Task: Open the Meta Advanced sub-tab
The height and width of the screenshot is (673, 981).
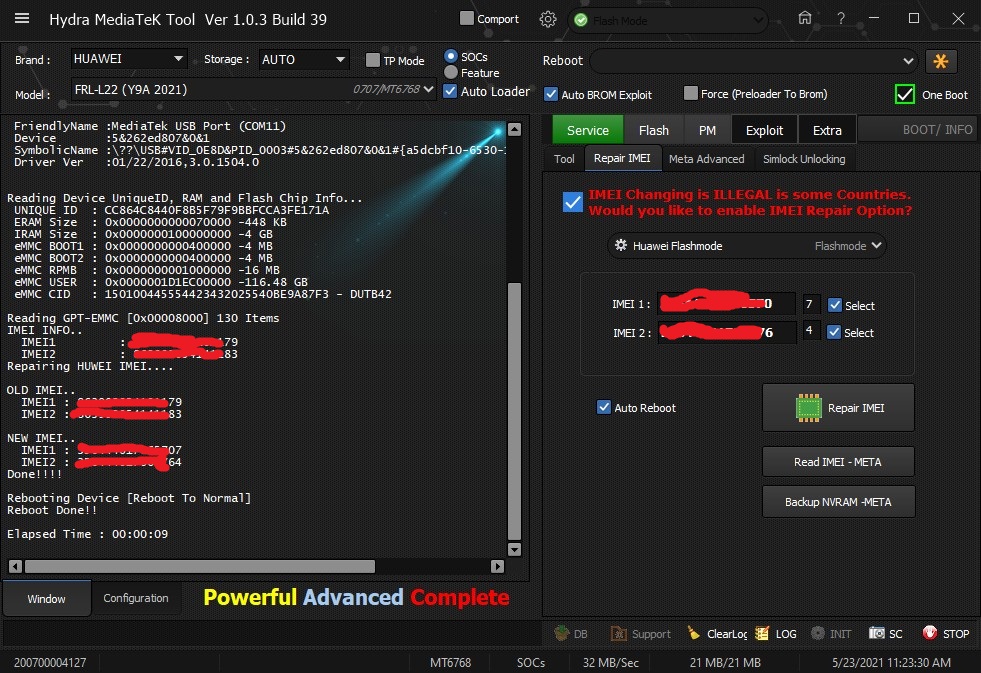Action: pos(706,159)
